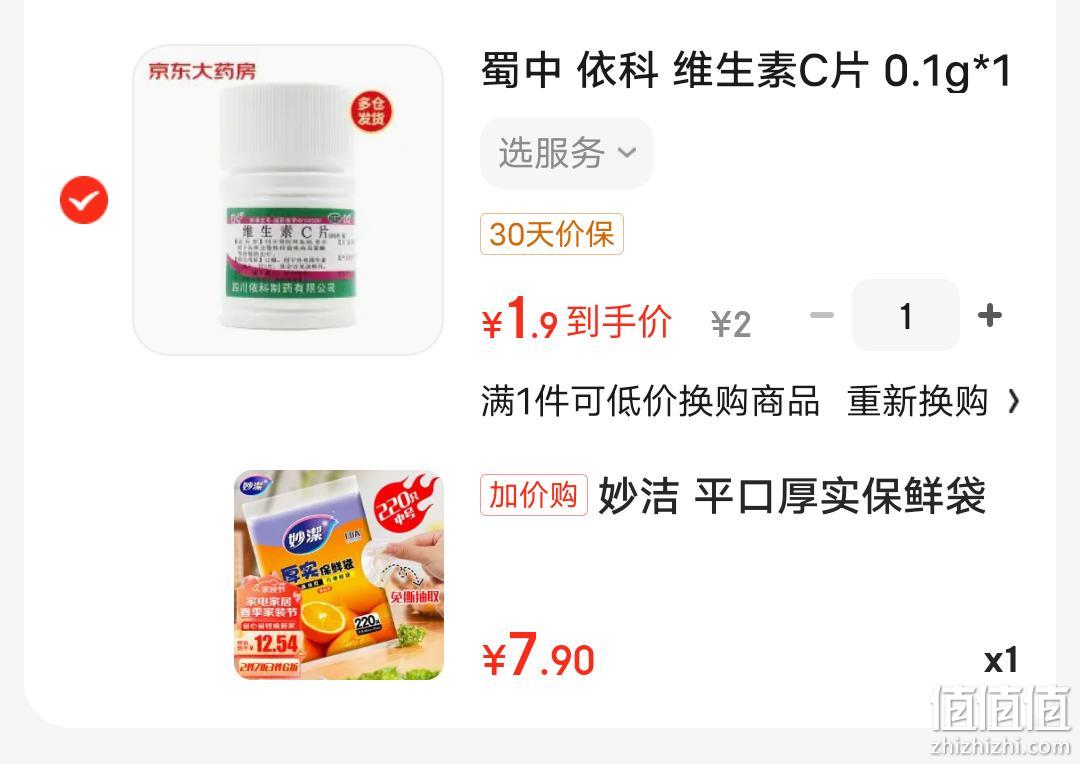Open the 选服务 service dropdown
1080x764 pixels.
pyautogui.click(x=567, y=153)
